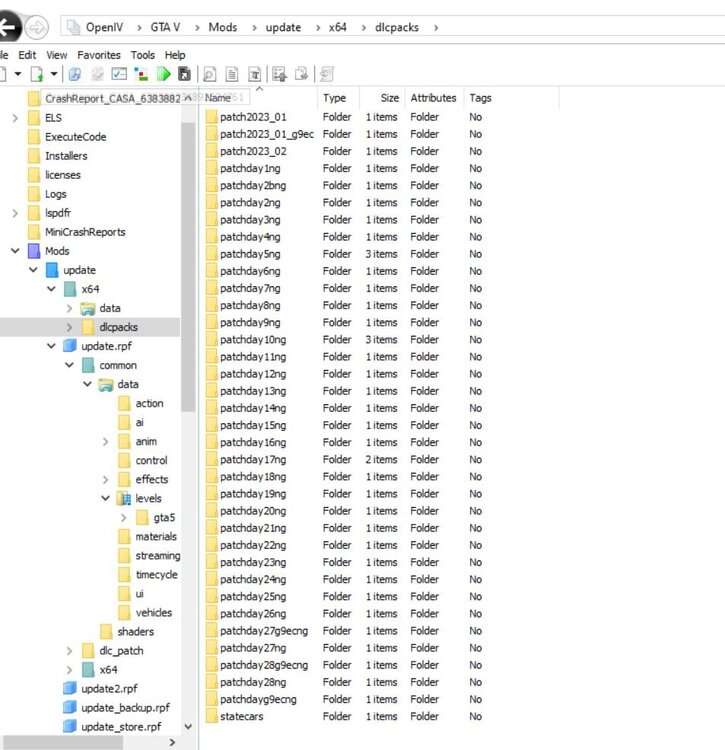Click the update_backup.rpf archive icon

(x=70, y=707)
